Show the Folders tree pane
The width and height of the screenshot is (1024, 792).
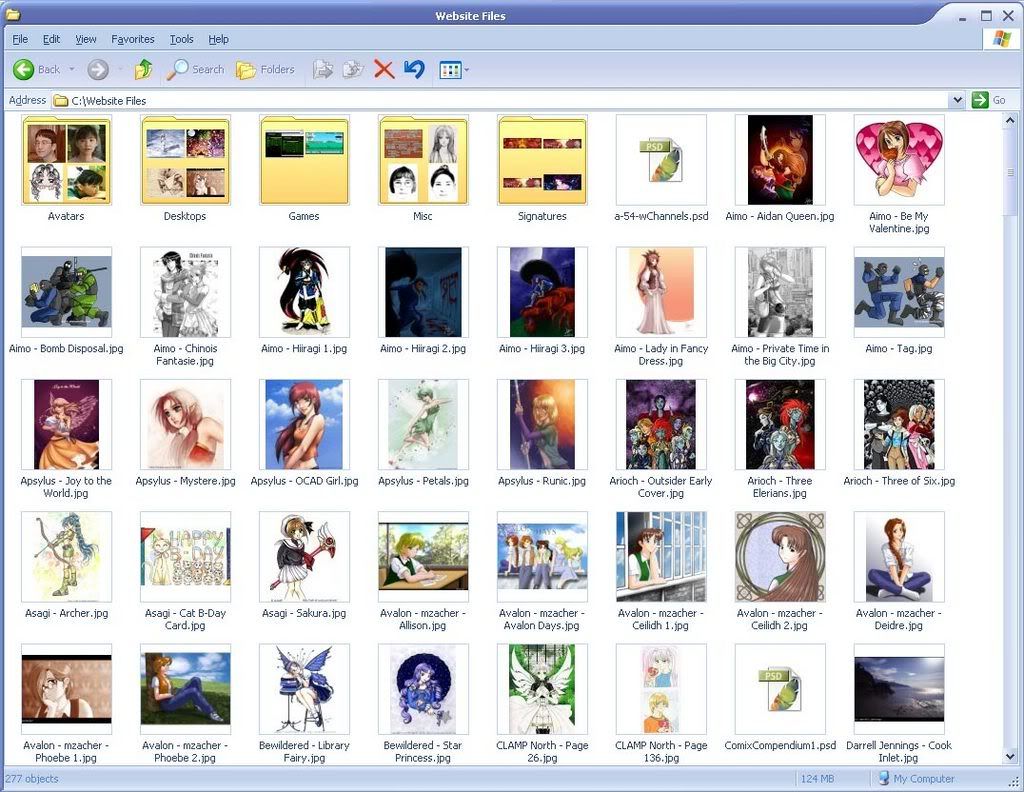(x=264, y=69)
